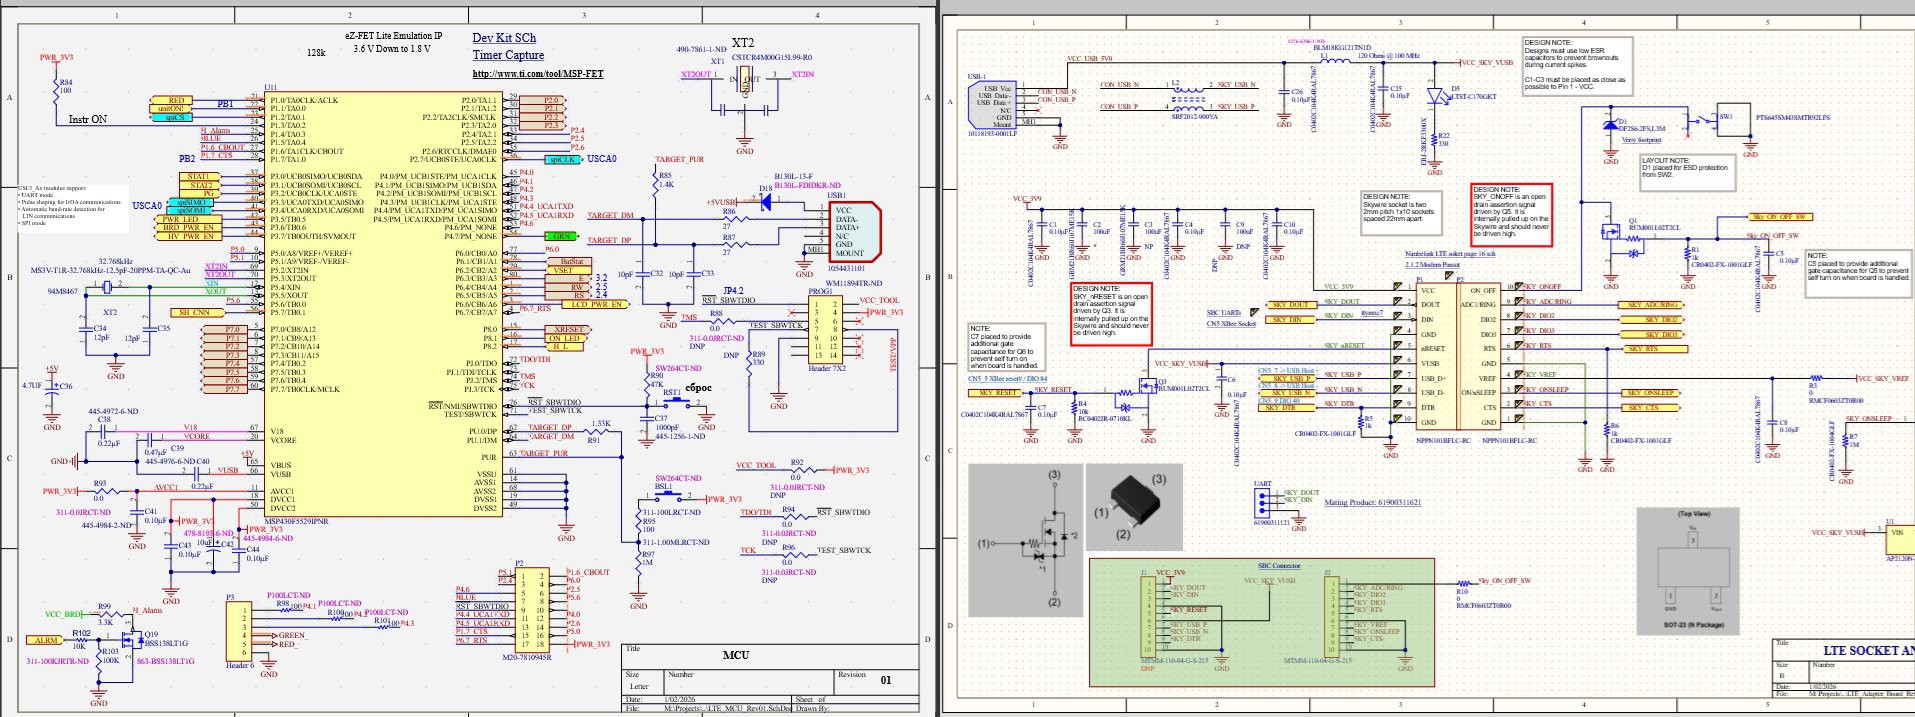Select the Timer Capture link text

tap(508, 56)
